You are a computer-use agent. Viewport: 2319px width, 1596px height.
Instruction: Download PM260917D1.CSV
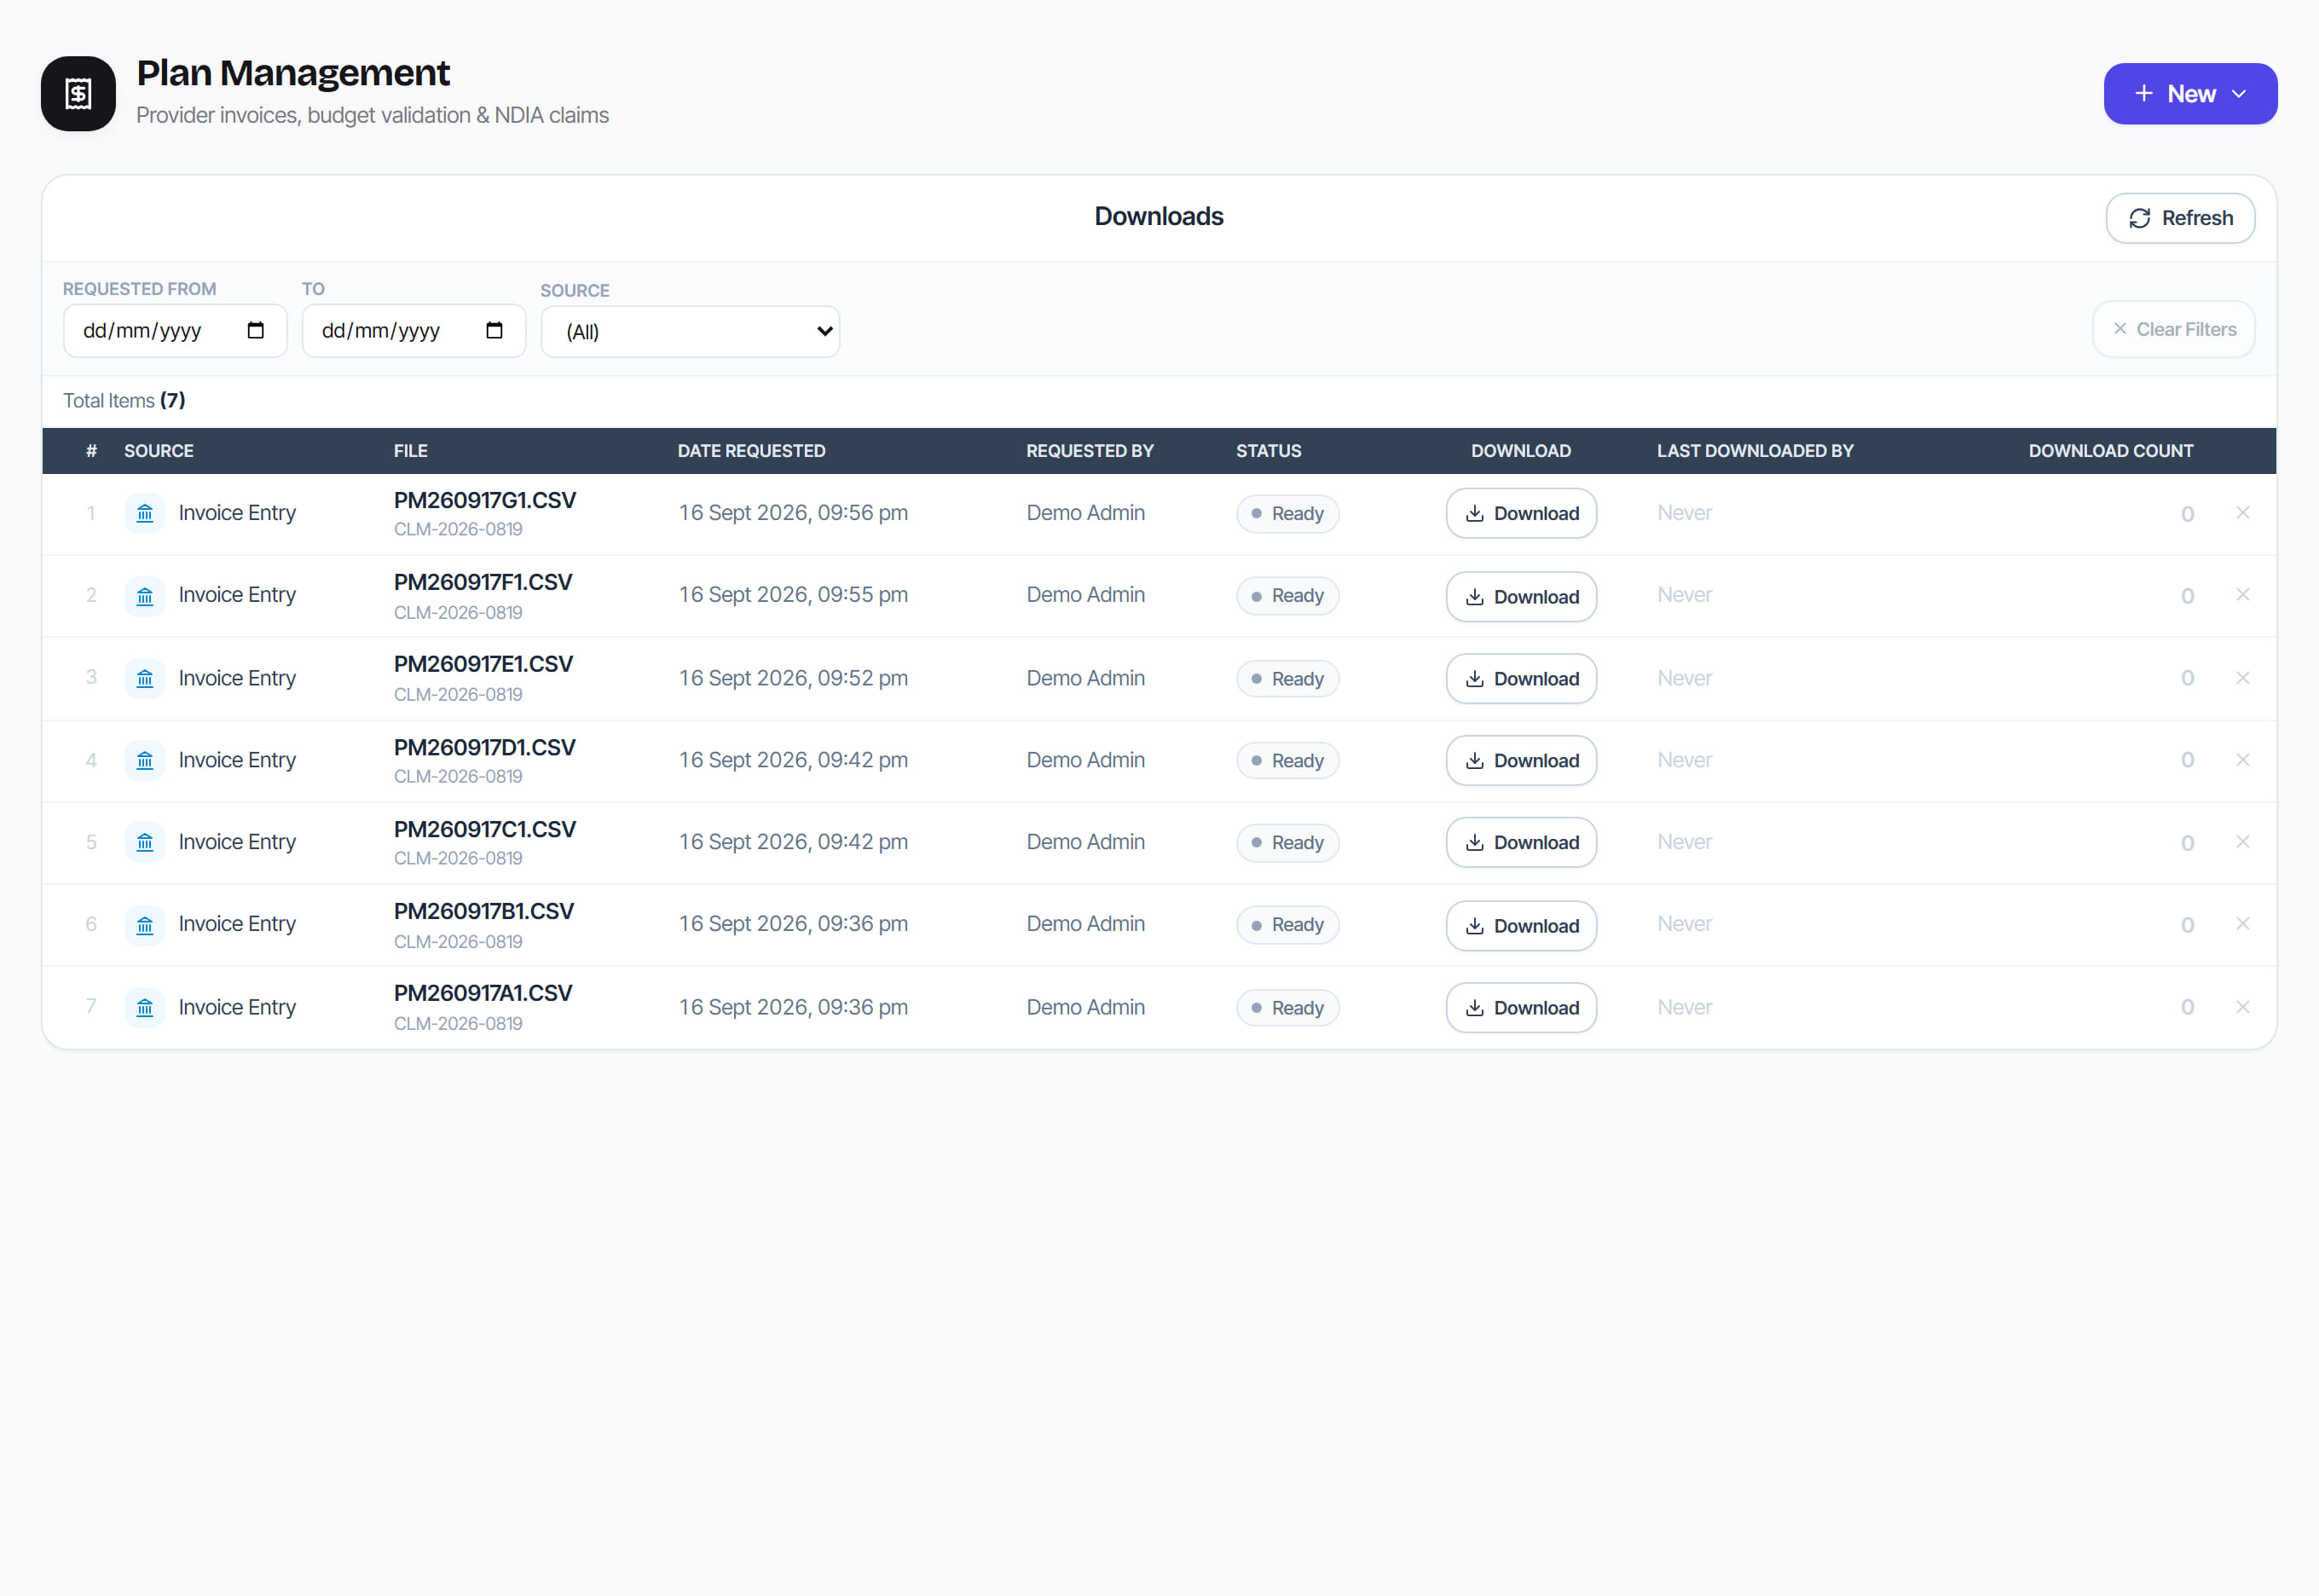pos(1521,761)
